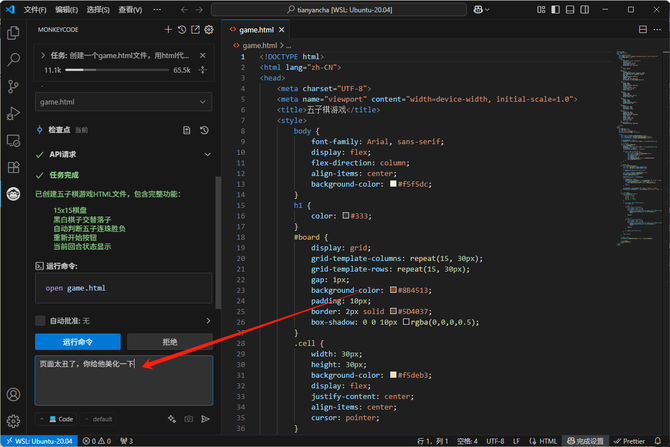Click the send message arrow icon
This screenshot has height=447, width=670.
[205, 419]
